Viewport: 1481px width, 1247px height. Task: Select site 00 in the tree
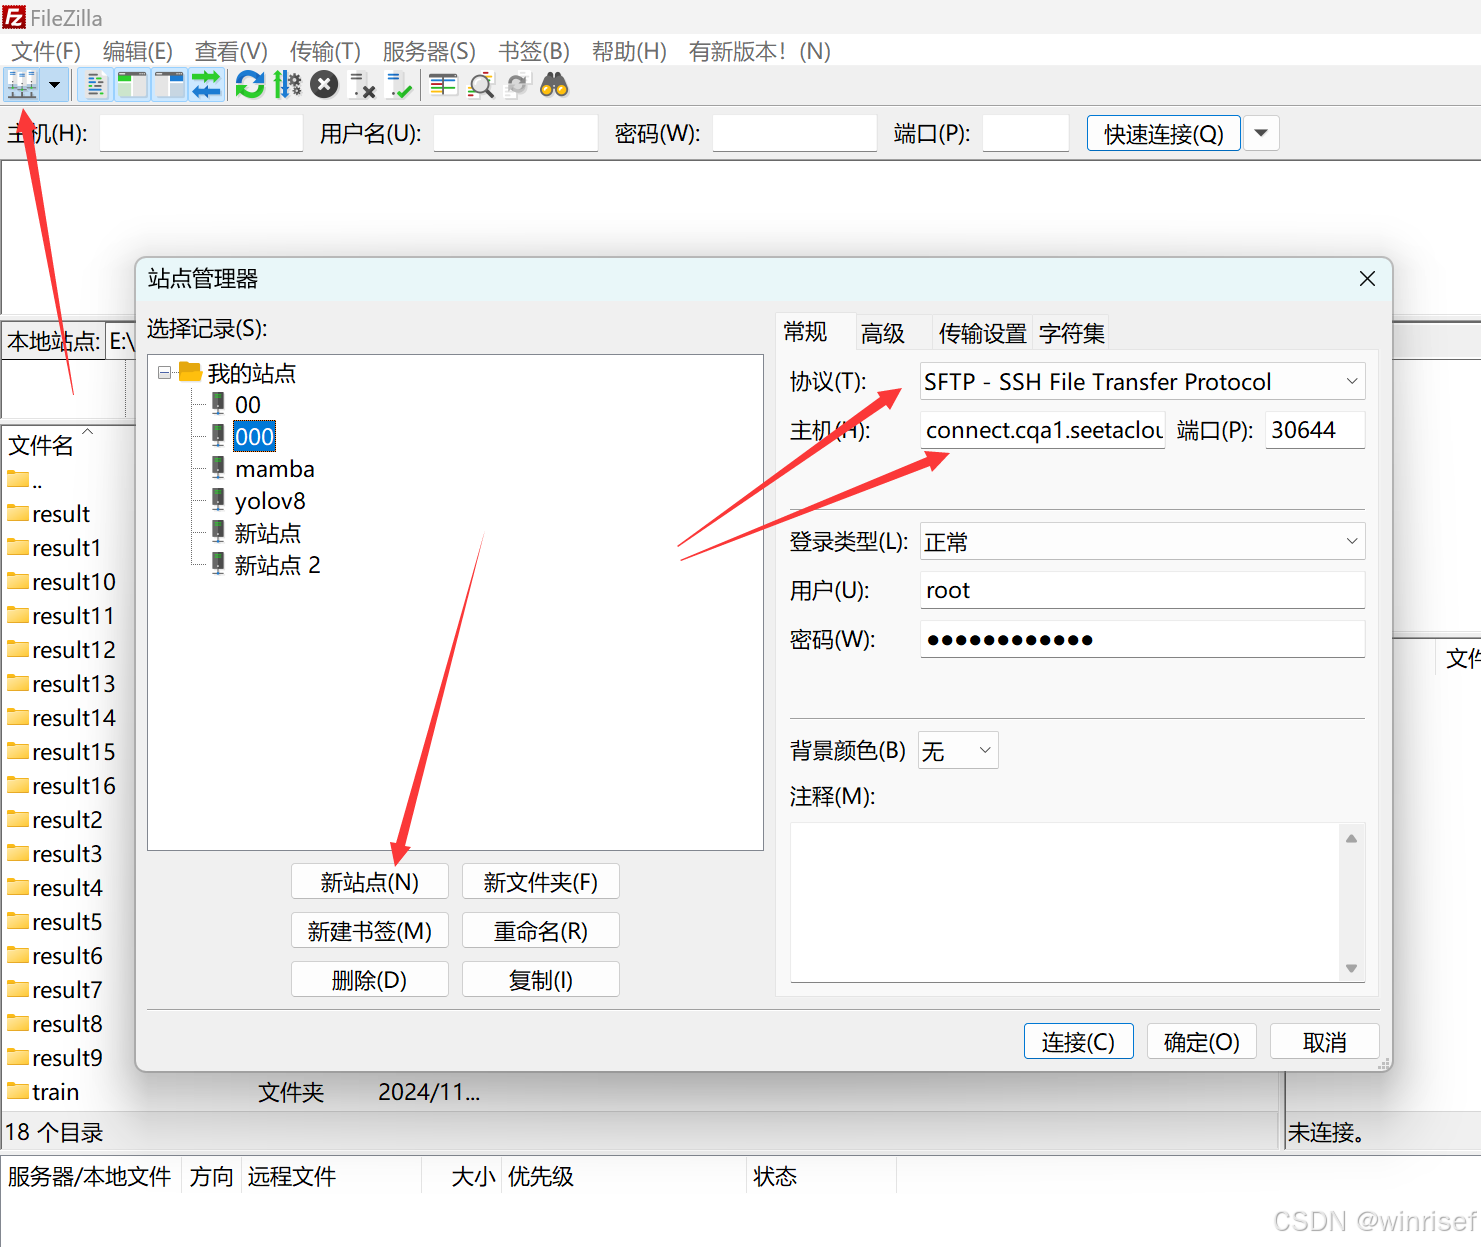[248, 405]
